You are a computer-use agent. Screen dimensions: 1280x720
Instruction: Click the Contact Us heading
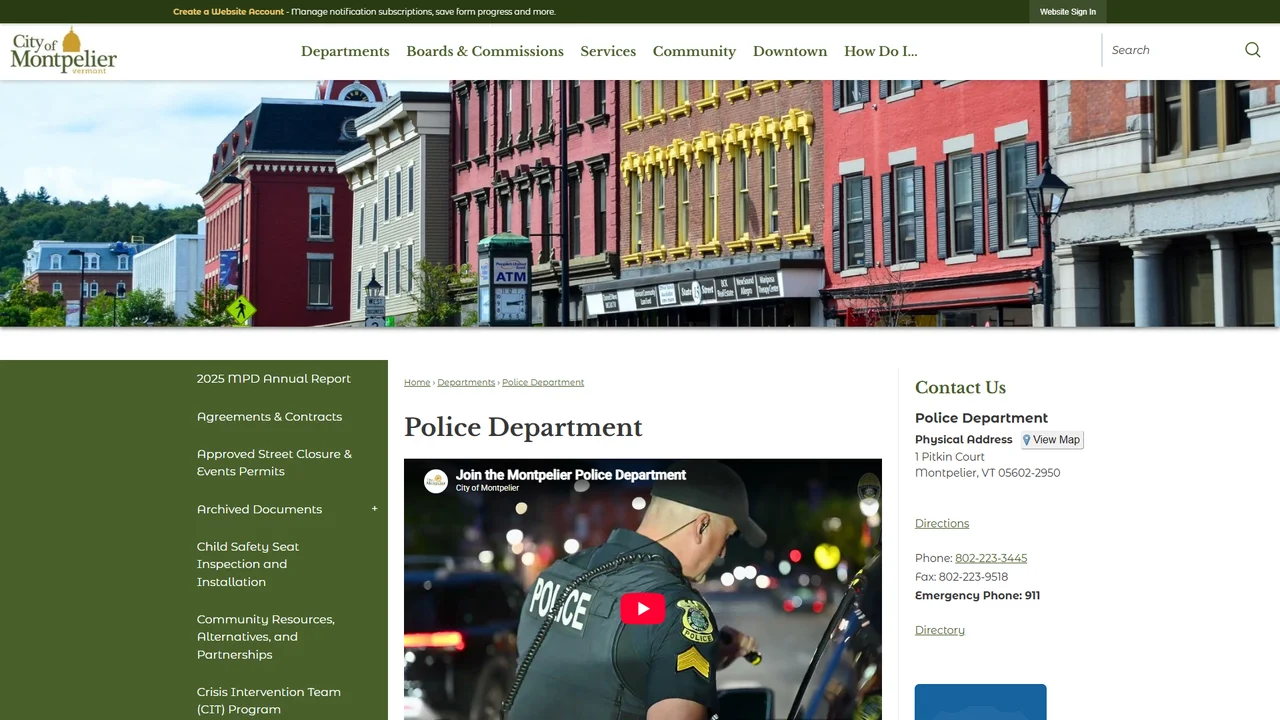960,388
